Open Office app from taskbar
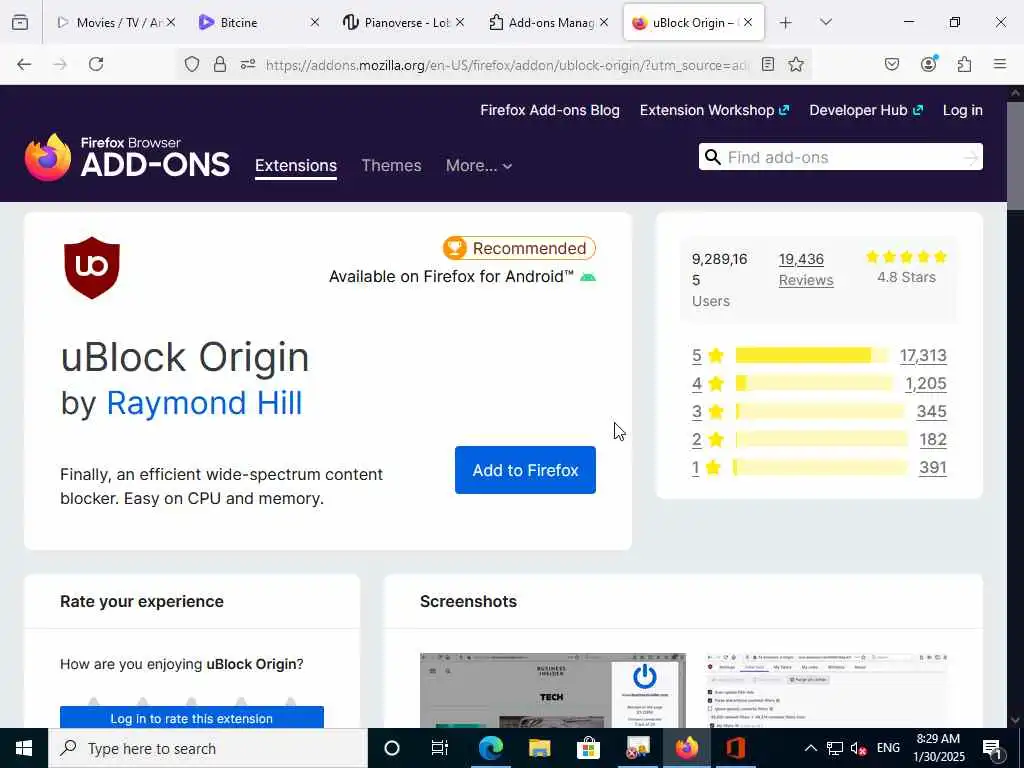The image size is (1024, 768). tap(735, 748)
